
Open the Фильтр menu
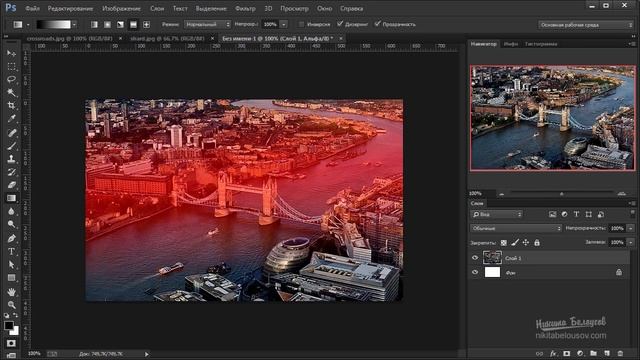pyautogui.click(x=245, y=8)
